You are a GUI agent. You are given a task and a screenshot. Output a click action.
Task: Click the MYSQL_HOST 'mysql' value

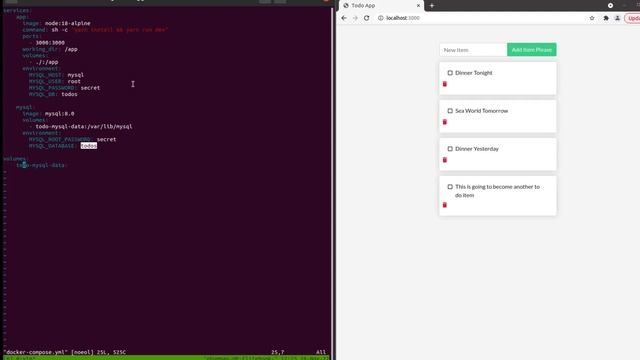click(x=76, y=75)
